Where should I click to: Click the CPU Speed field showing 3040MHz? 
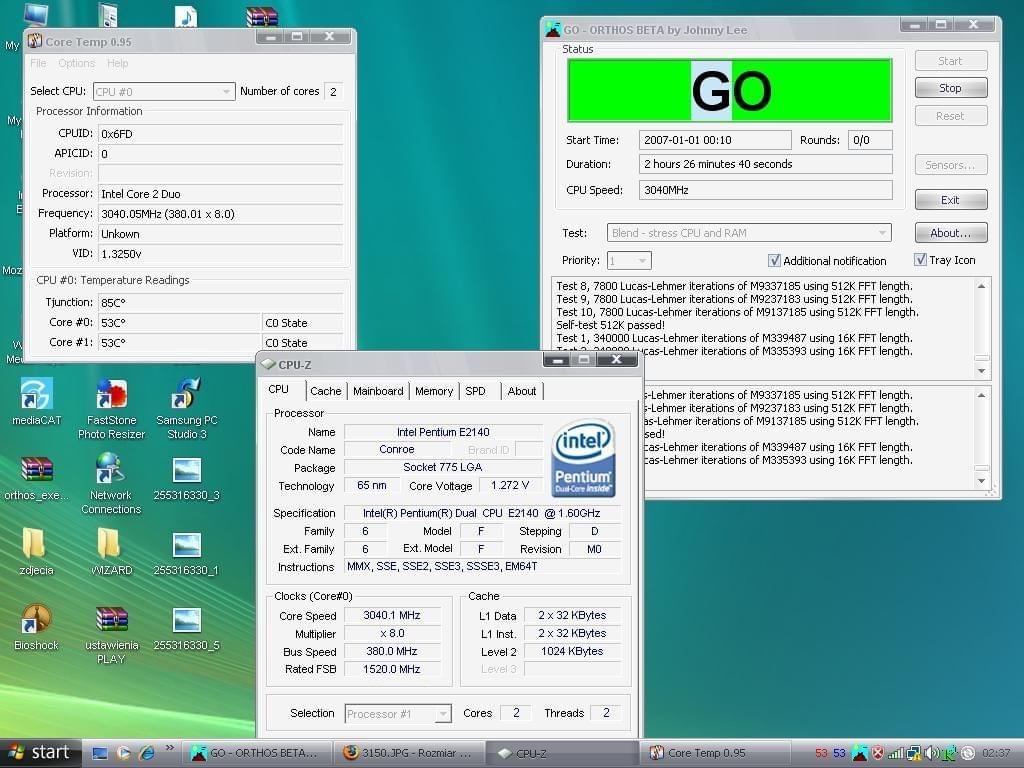(x=765, y=190)
